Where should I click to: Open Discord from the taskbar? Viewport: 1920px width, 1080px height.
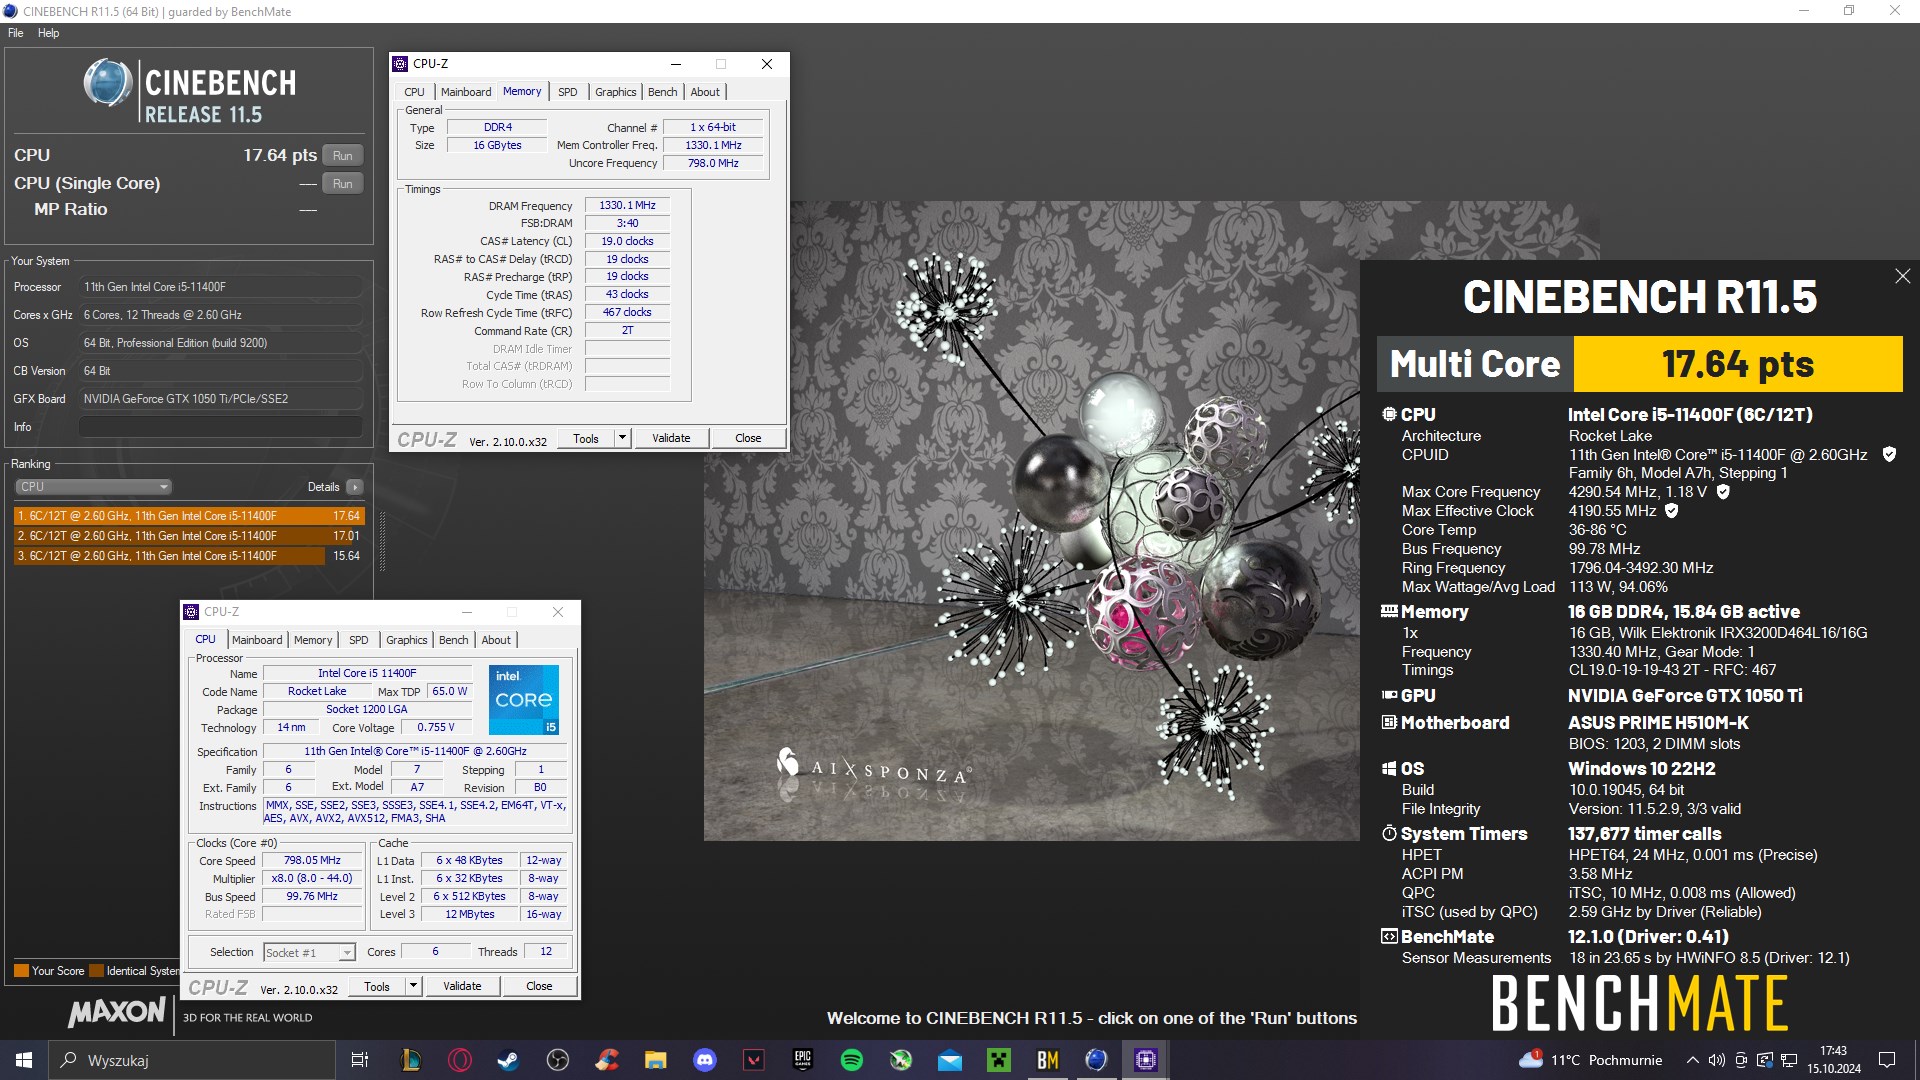[x=705, y=1060]
